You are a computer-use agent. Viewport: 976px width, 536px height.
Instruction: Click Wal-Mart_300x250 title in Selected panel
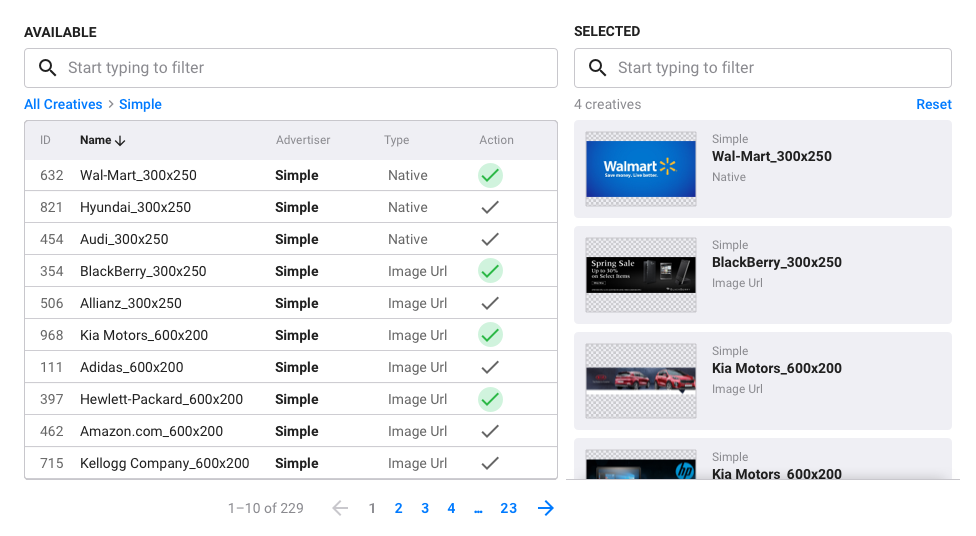click(x=771, y=156)
